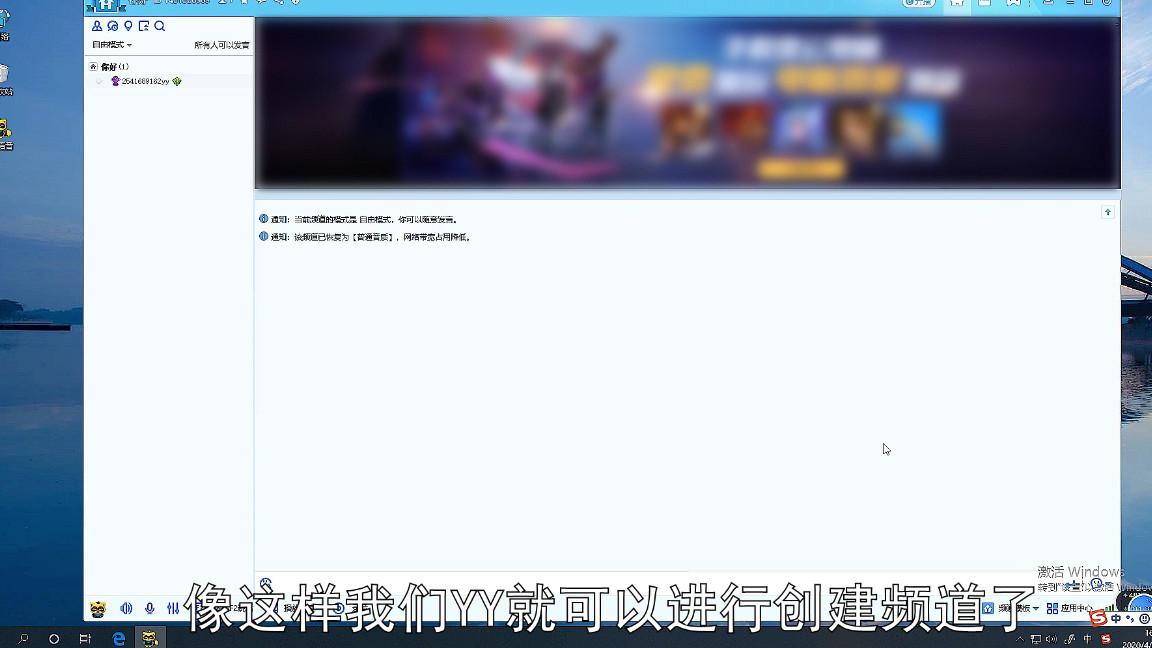Click the 所有人可以发言 speaking permission setting
The image size is (1152, 648).
(x=222, y=44)
